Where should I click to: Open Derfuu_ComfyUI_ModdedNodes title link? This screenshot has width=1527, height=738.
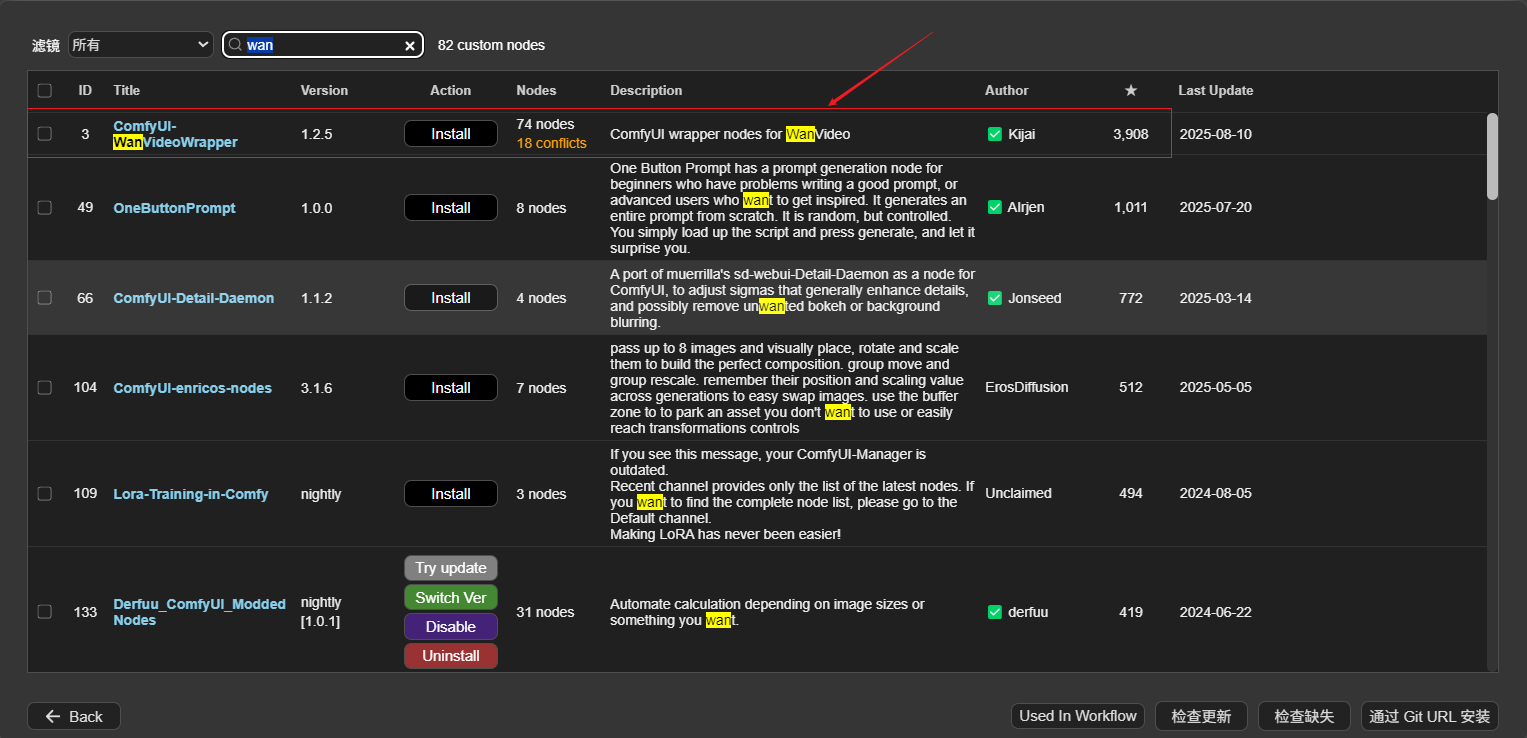click(x=199, y=612)
